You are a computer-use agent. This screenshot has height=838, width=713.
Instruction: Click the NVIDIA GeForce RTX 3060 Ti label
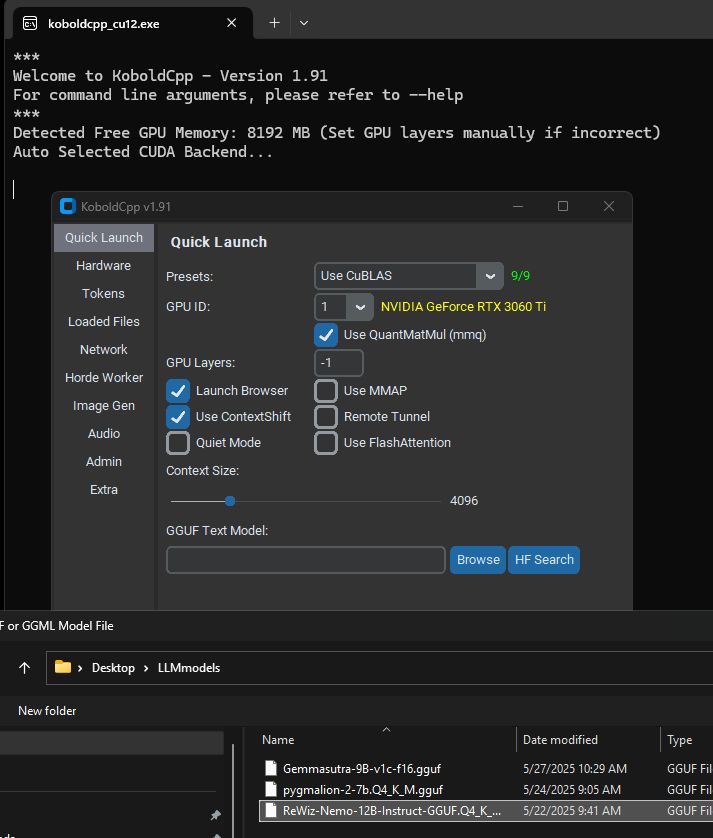coord(463,307)
